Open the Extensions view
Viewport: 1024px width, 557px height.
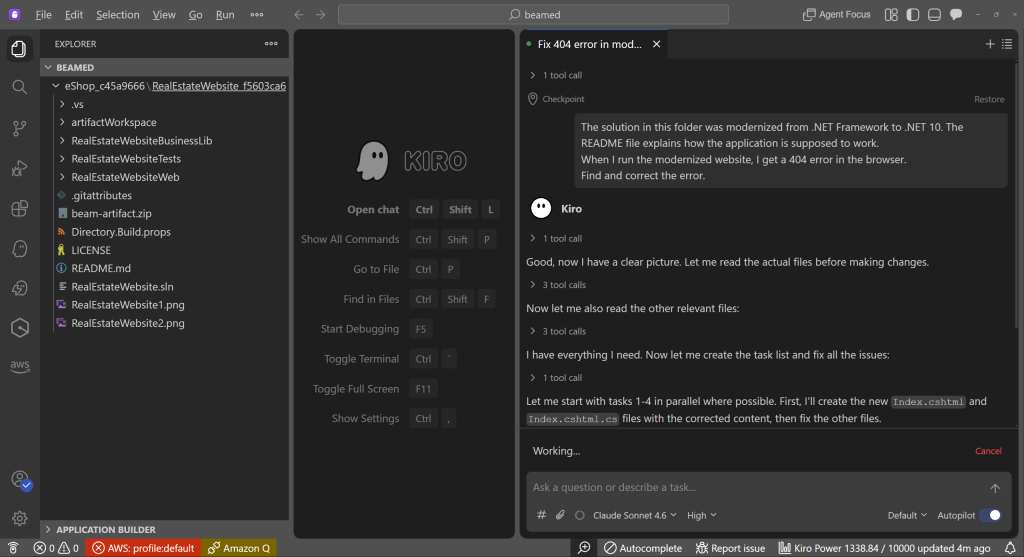tap(20, 208)
